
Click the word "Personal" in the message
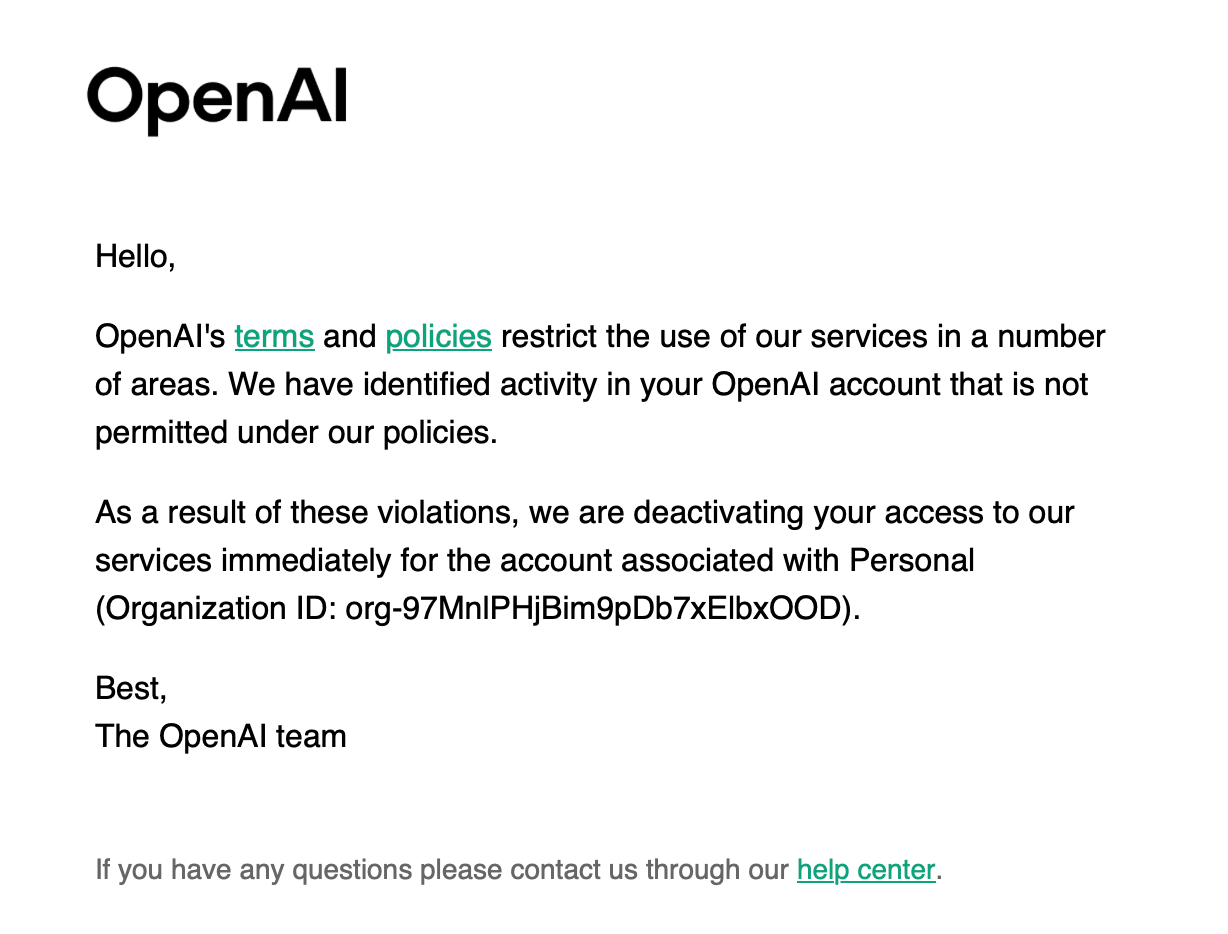pyautogui.click(x=911, y=561)
